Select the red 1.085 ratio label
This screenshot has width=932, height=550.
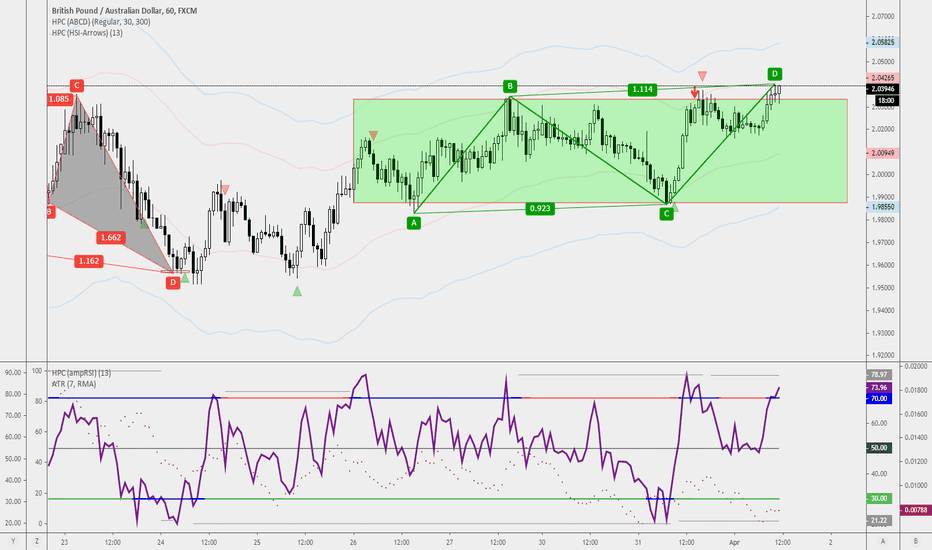point(59,99)
